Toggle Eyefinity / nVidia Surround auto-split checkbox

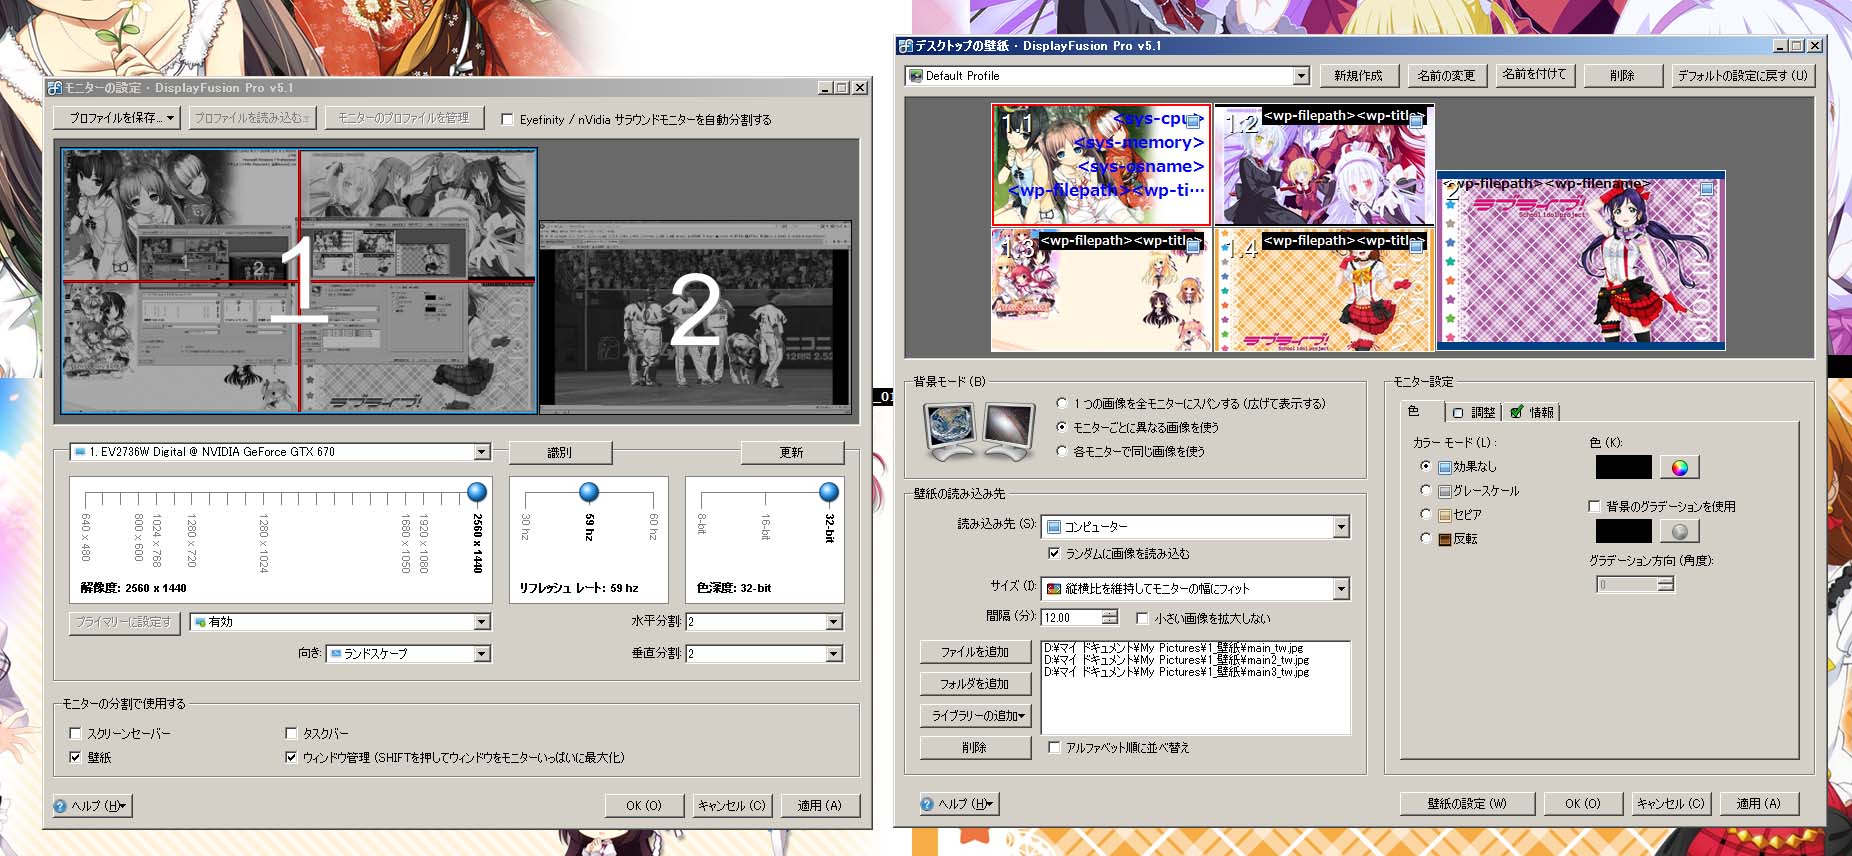click(x=507, y=119)
